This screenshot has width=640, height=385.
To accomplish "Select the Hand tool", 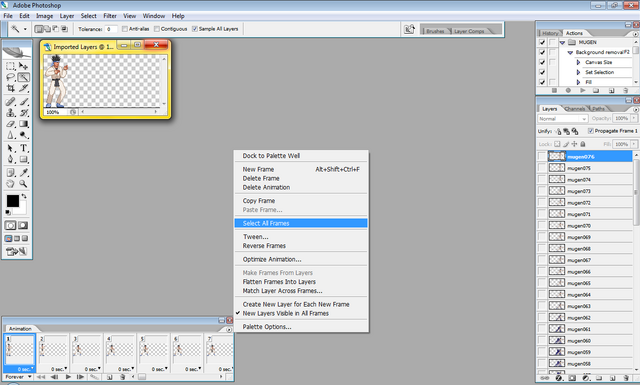I will pyautogui.click(x=11, y=184).
